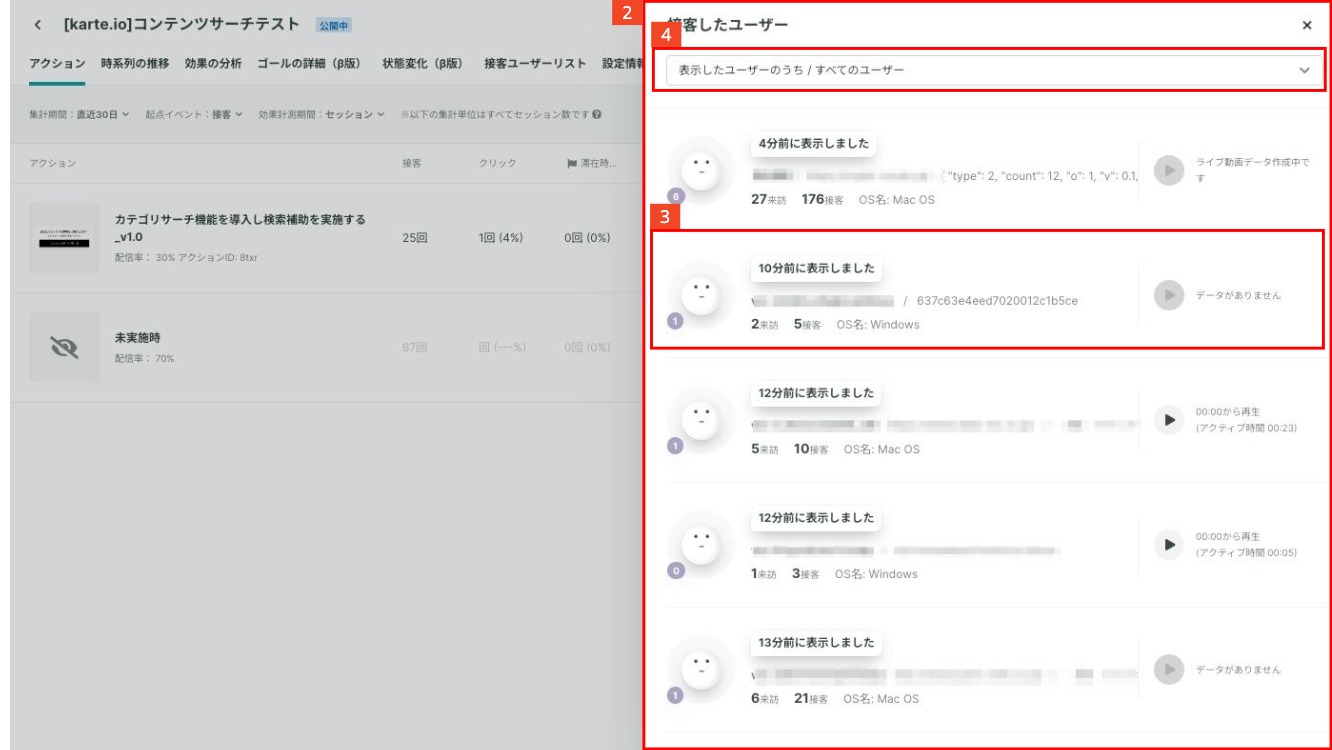Click the 1回 (4%) click value
Screen dimensions: 1332x750
502,239
